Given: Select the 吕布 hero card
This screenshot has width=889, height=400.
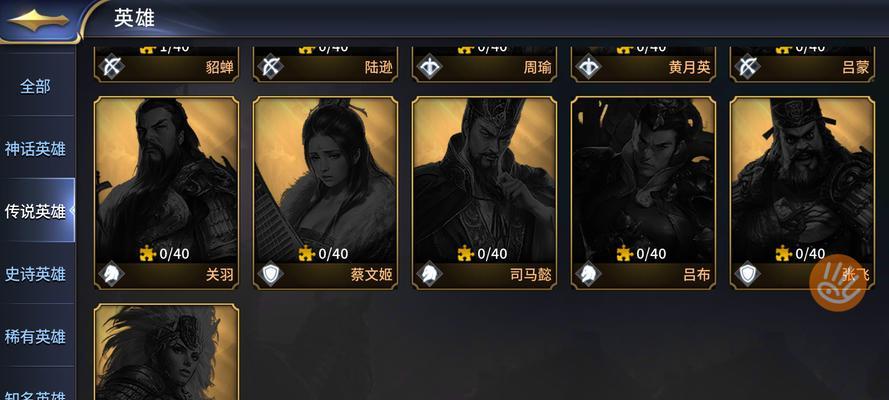Looking at the screenshot, I should (x=643, y=193).
